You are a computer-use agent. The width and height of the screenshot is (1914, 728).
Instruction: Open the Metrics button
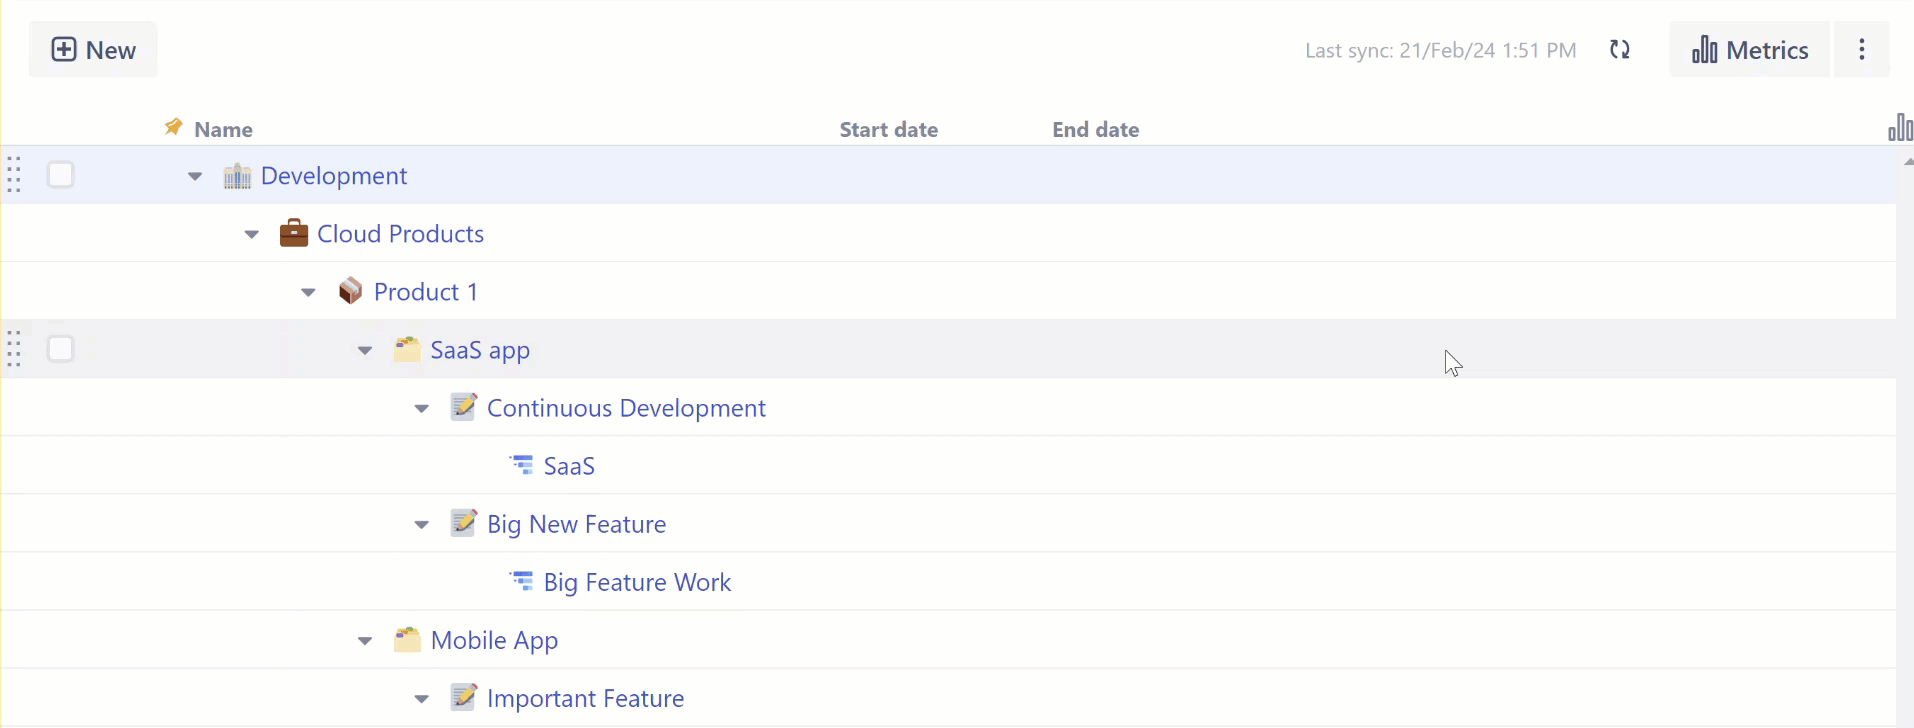[x=1749, y=50]
